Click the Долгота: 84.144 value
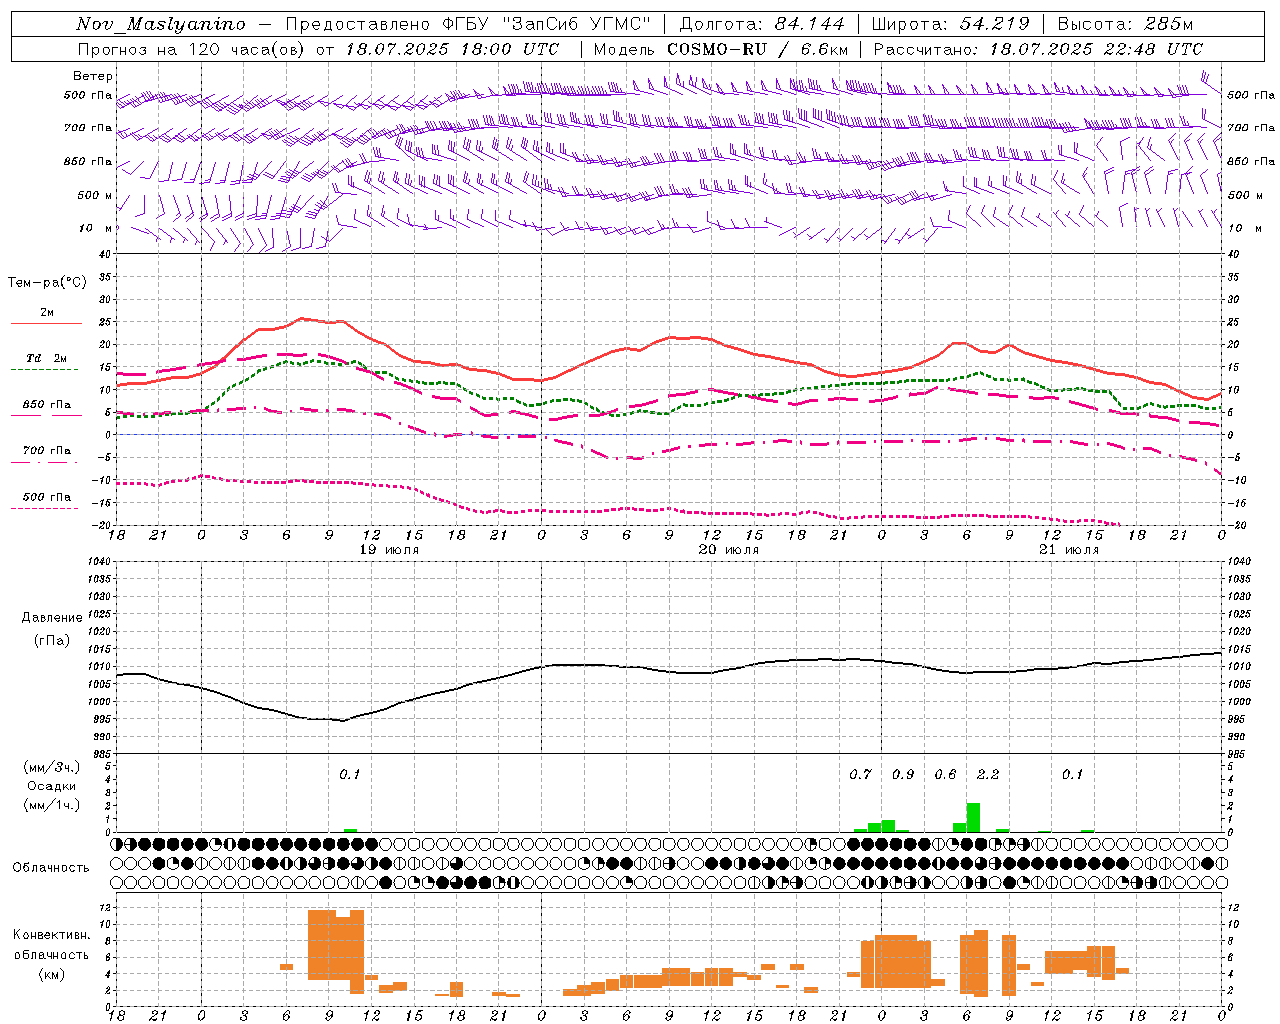 pos(762,24)
